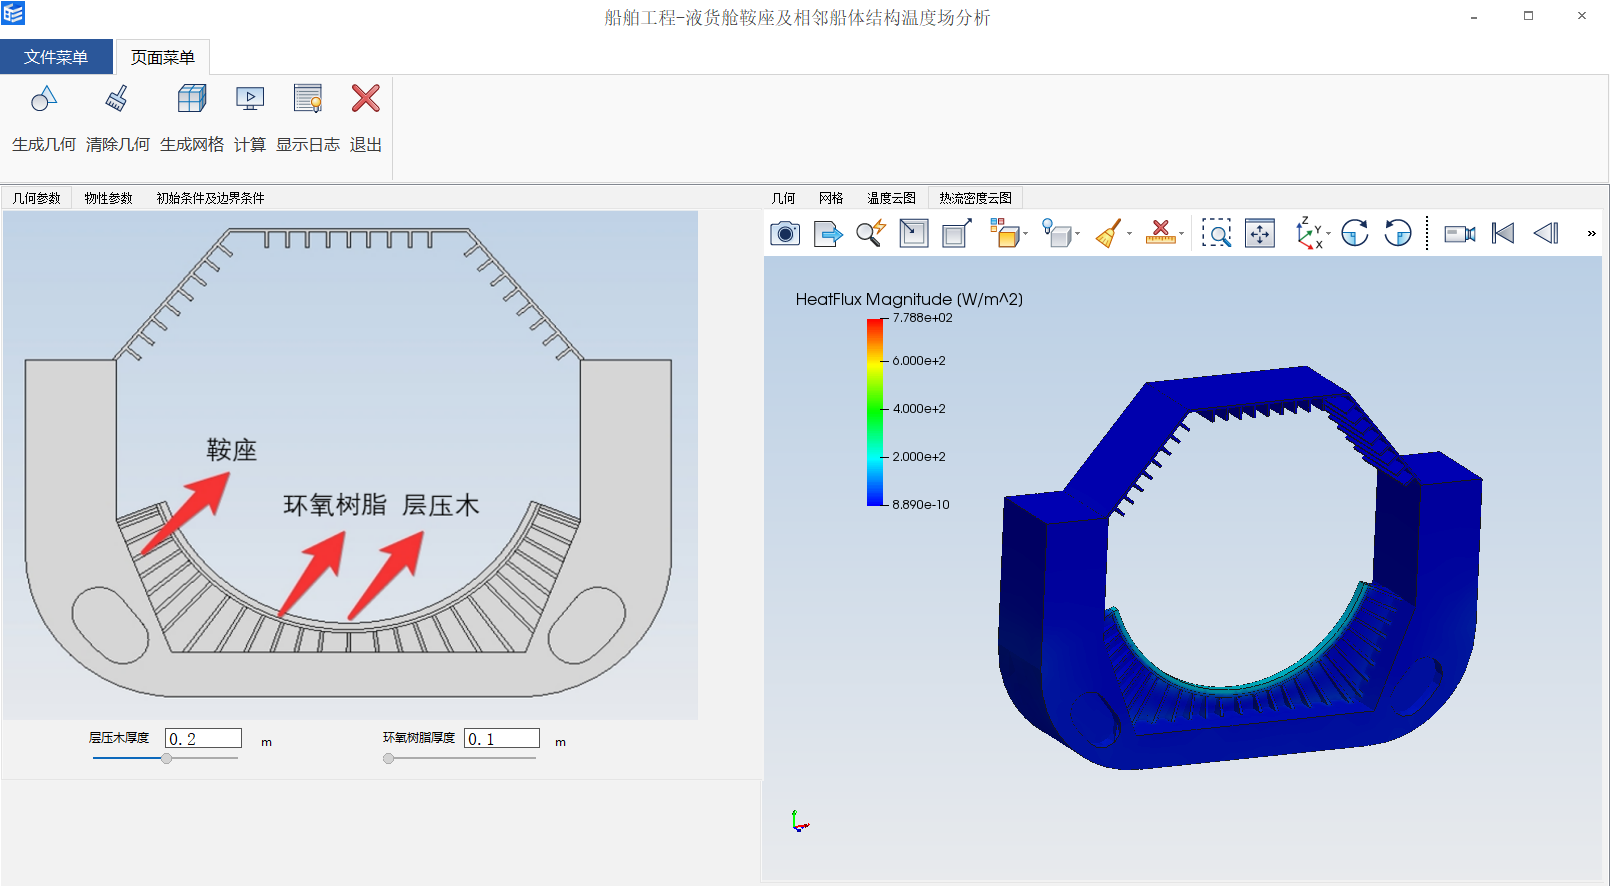Open dropdown arrow next to XYZ axes icon
The height and width of the screenshot is (886, 1611).
[x=1329, y=235]
